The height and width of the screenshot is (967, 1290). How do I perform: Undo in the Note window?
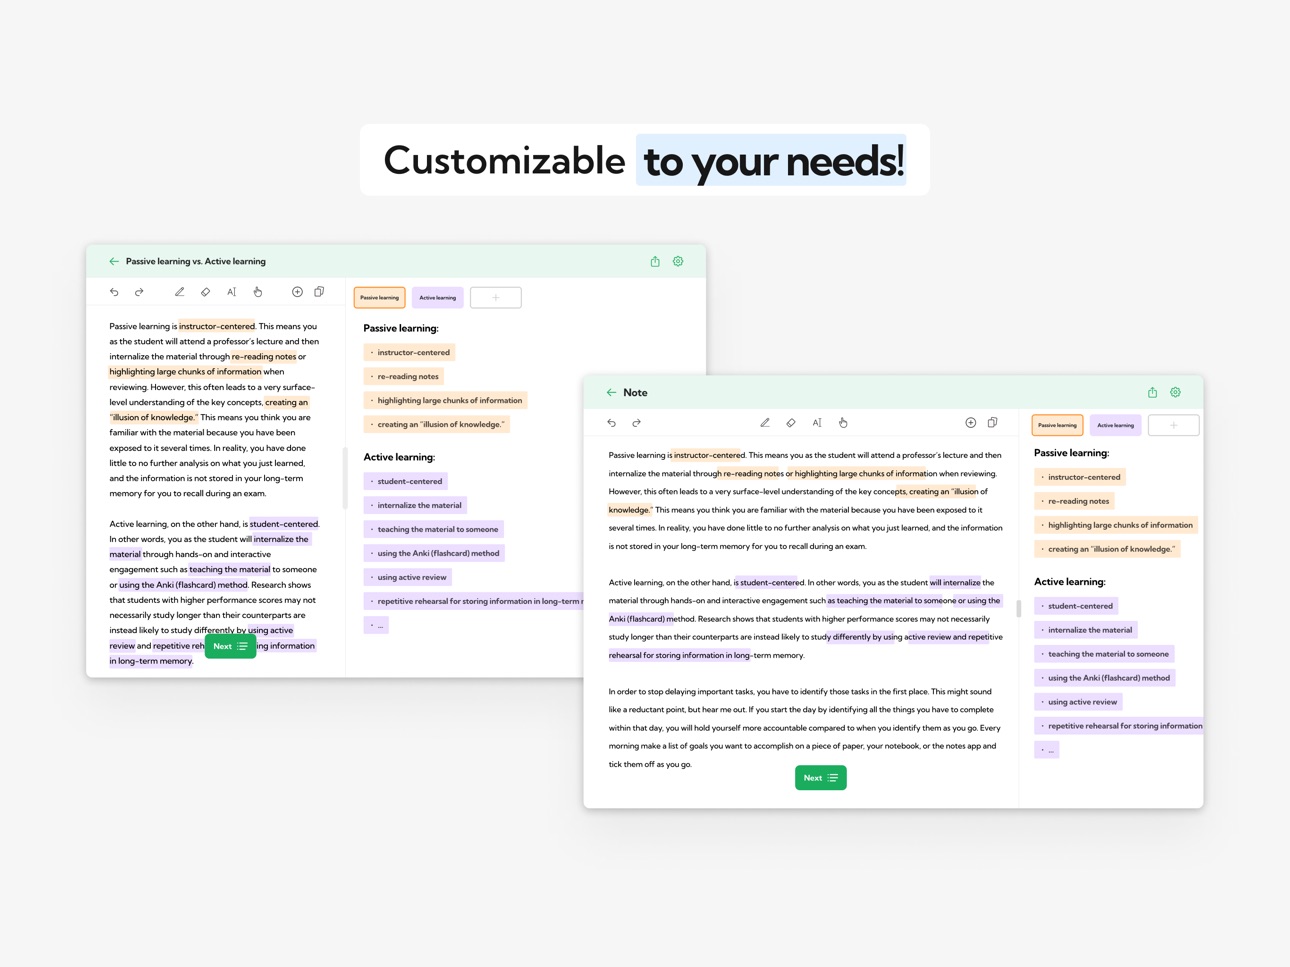coord(612,423)
